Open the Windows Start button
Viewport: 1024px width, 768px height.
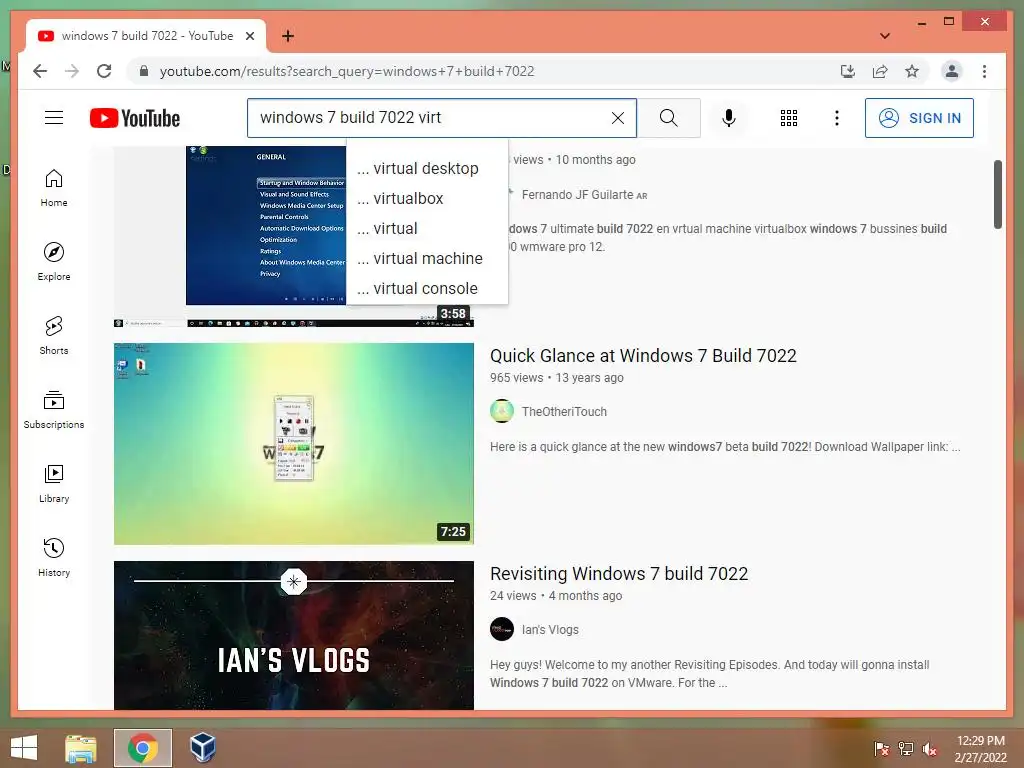tap(24, 748)
